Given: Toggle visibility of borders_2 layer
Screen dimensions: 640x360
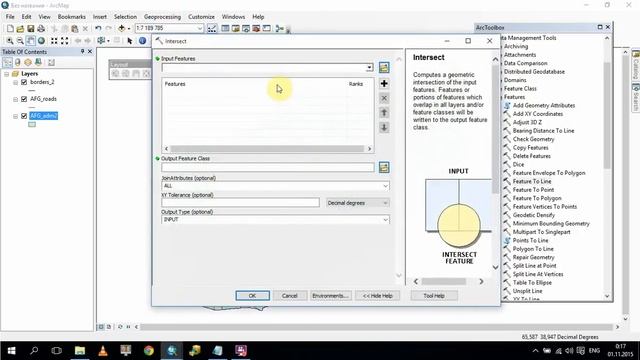Looking at the screenshot, I should coord(24,82).
